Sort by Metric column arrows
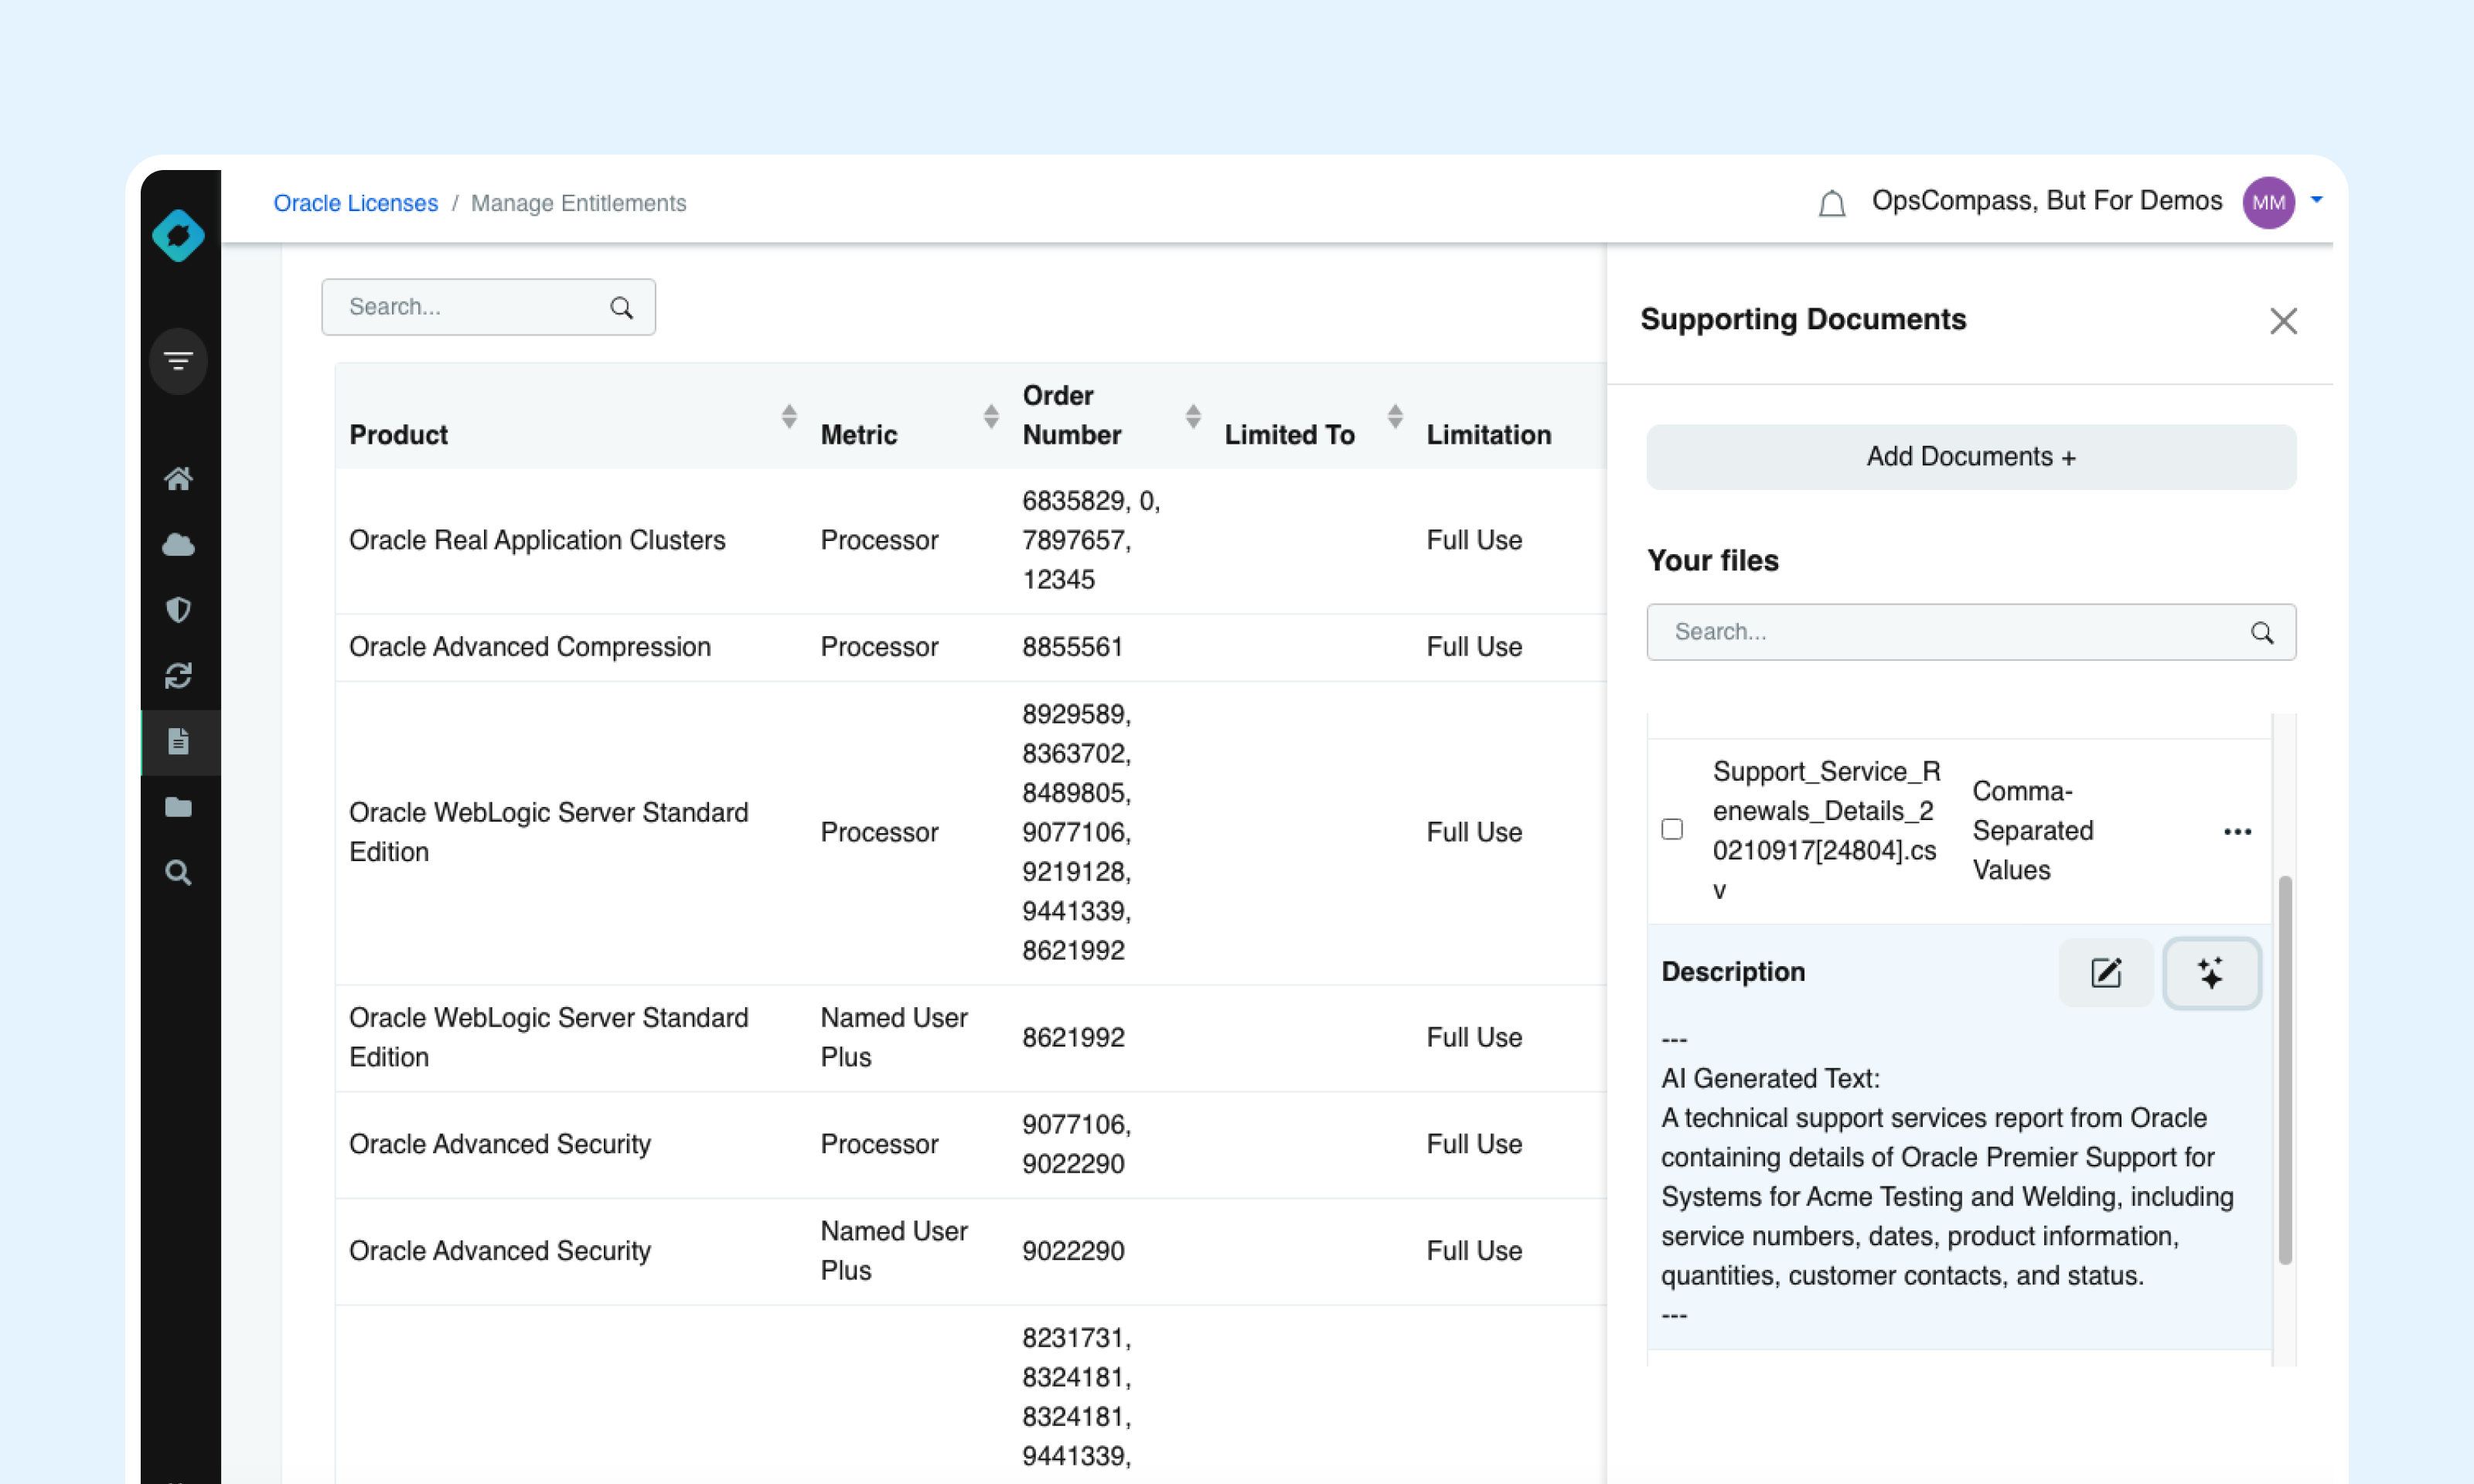 [x=991, y=416]
